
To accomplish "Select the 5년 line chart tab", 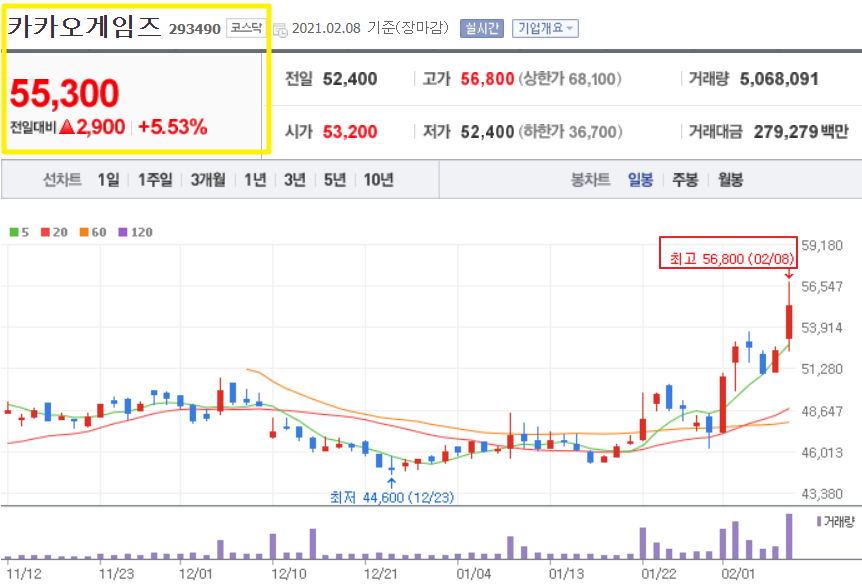I will 335,180.
